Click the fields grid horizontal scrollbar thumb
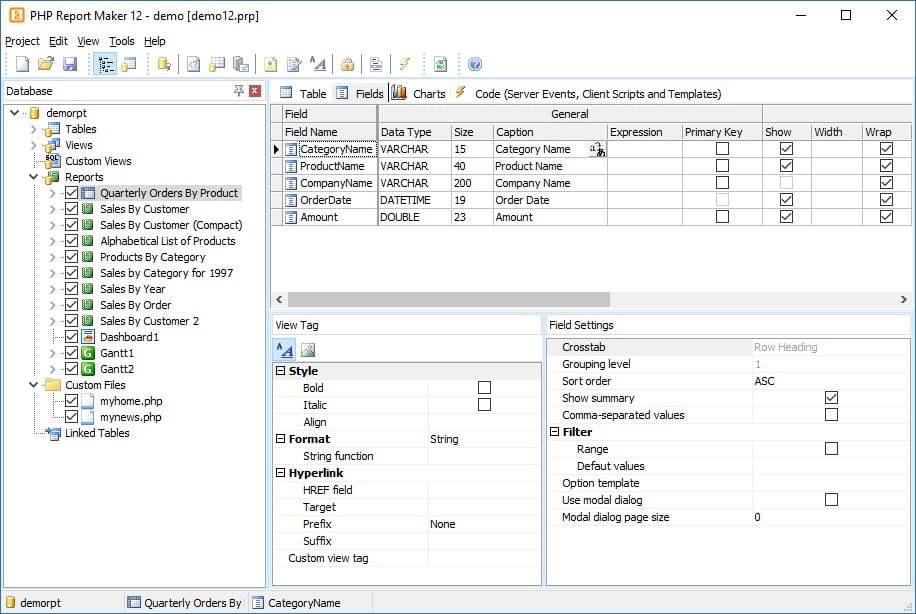 click(449, 299)
